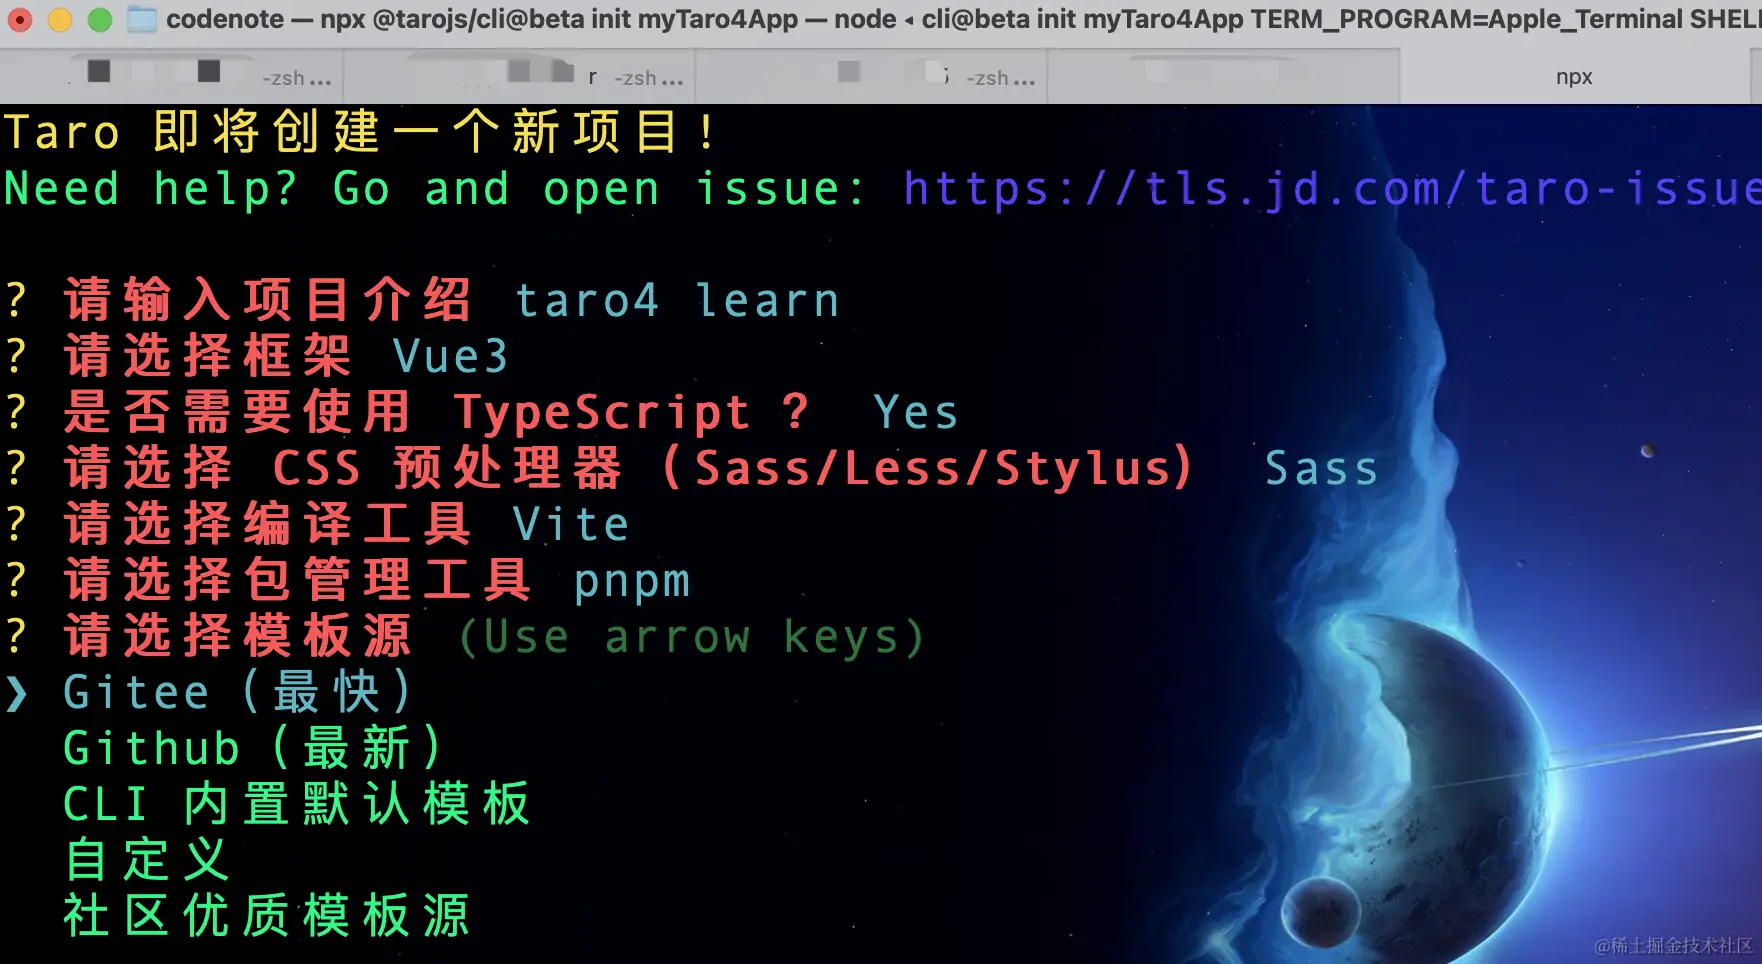Image resolution: width=1762 pixels, height=964 pixels.
Task: Open the tls.jd.com taro-issue link
Action: tap(1332, 189)
